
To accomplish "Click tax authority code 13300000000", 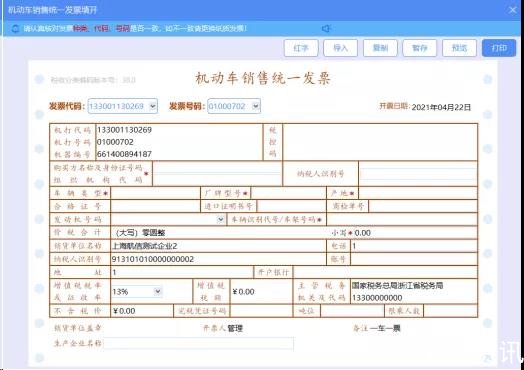I will click(377, 298).
